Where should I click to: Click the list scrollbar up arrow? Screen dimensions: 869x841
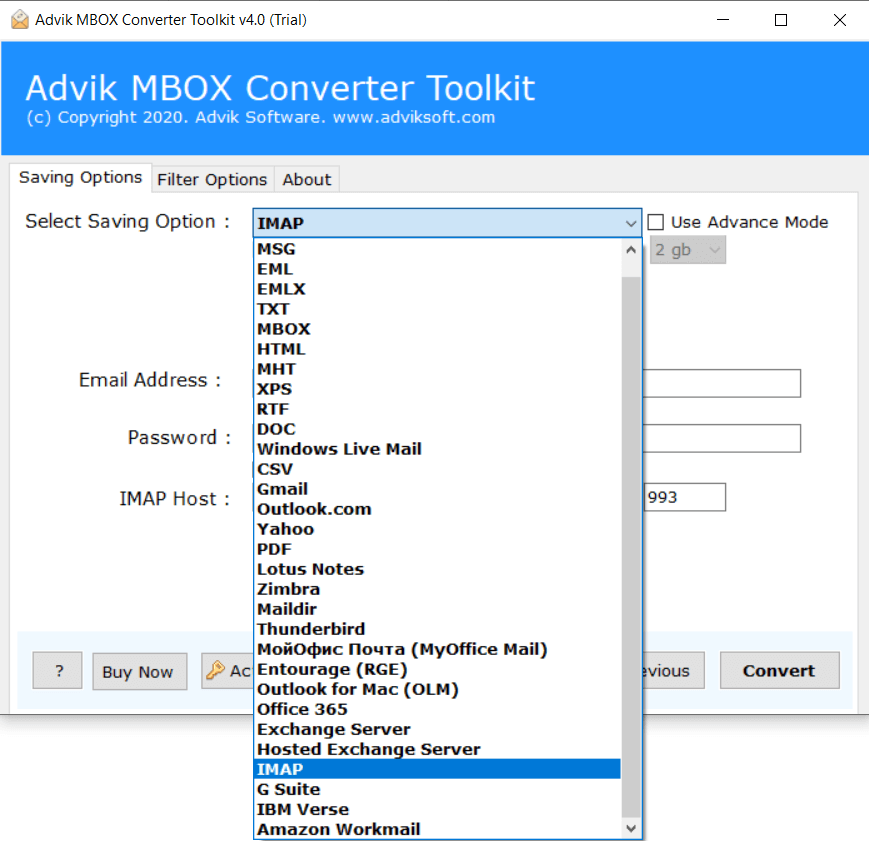click(631, 250)
